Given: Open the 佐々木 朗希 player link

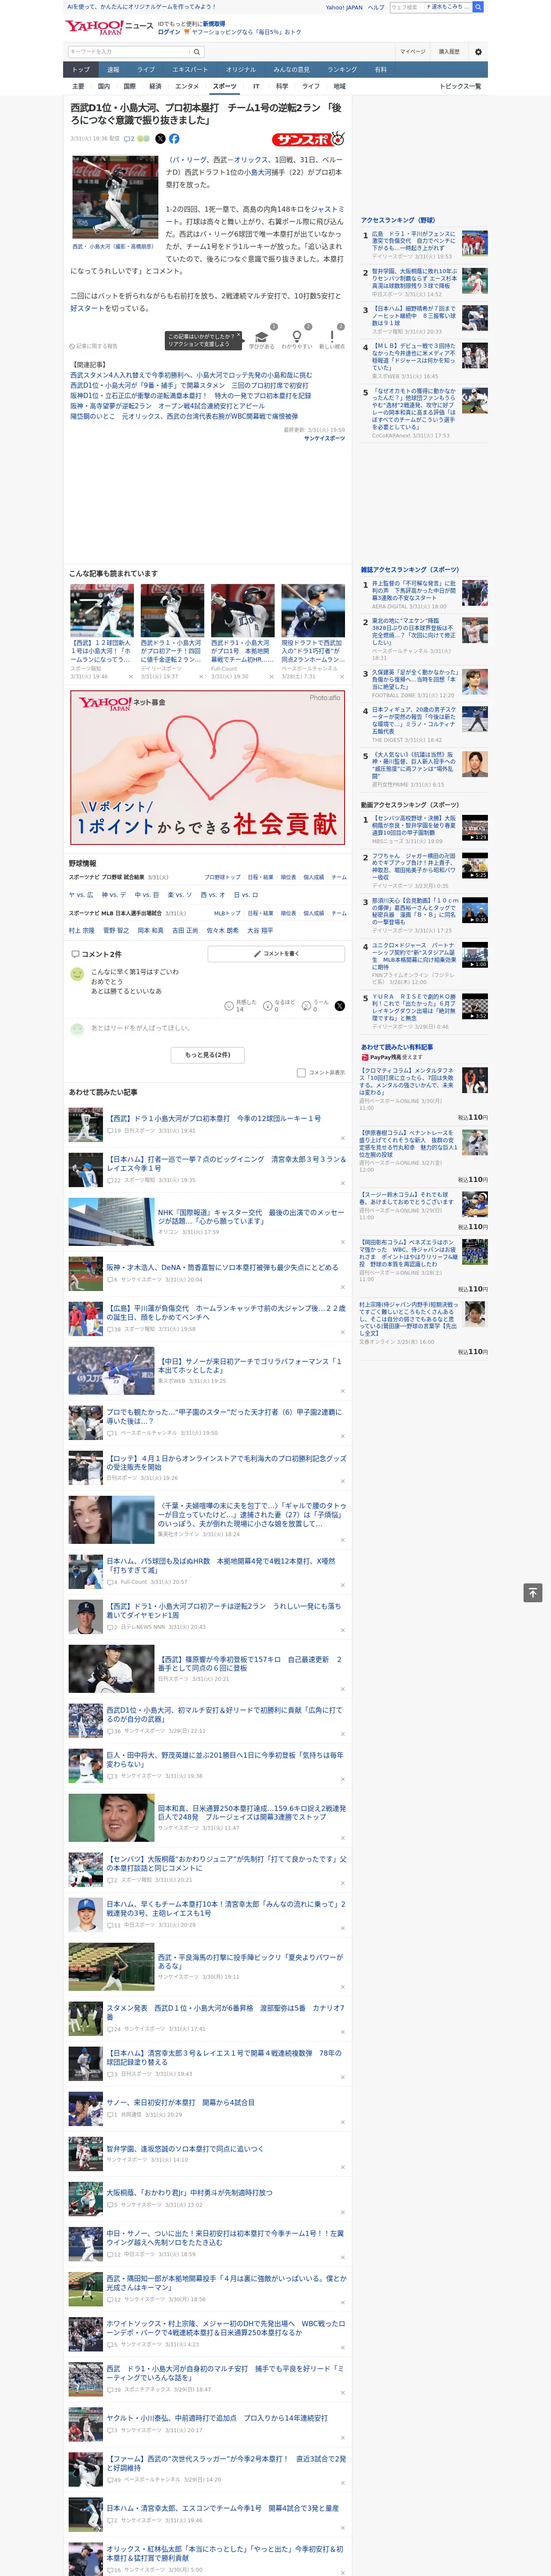Looking at the screenshot, I should pyautogui.click(x=223, y=930).
